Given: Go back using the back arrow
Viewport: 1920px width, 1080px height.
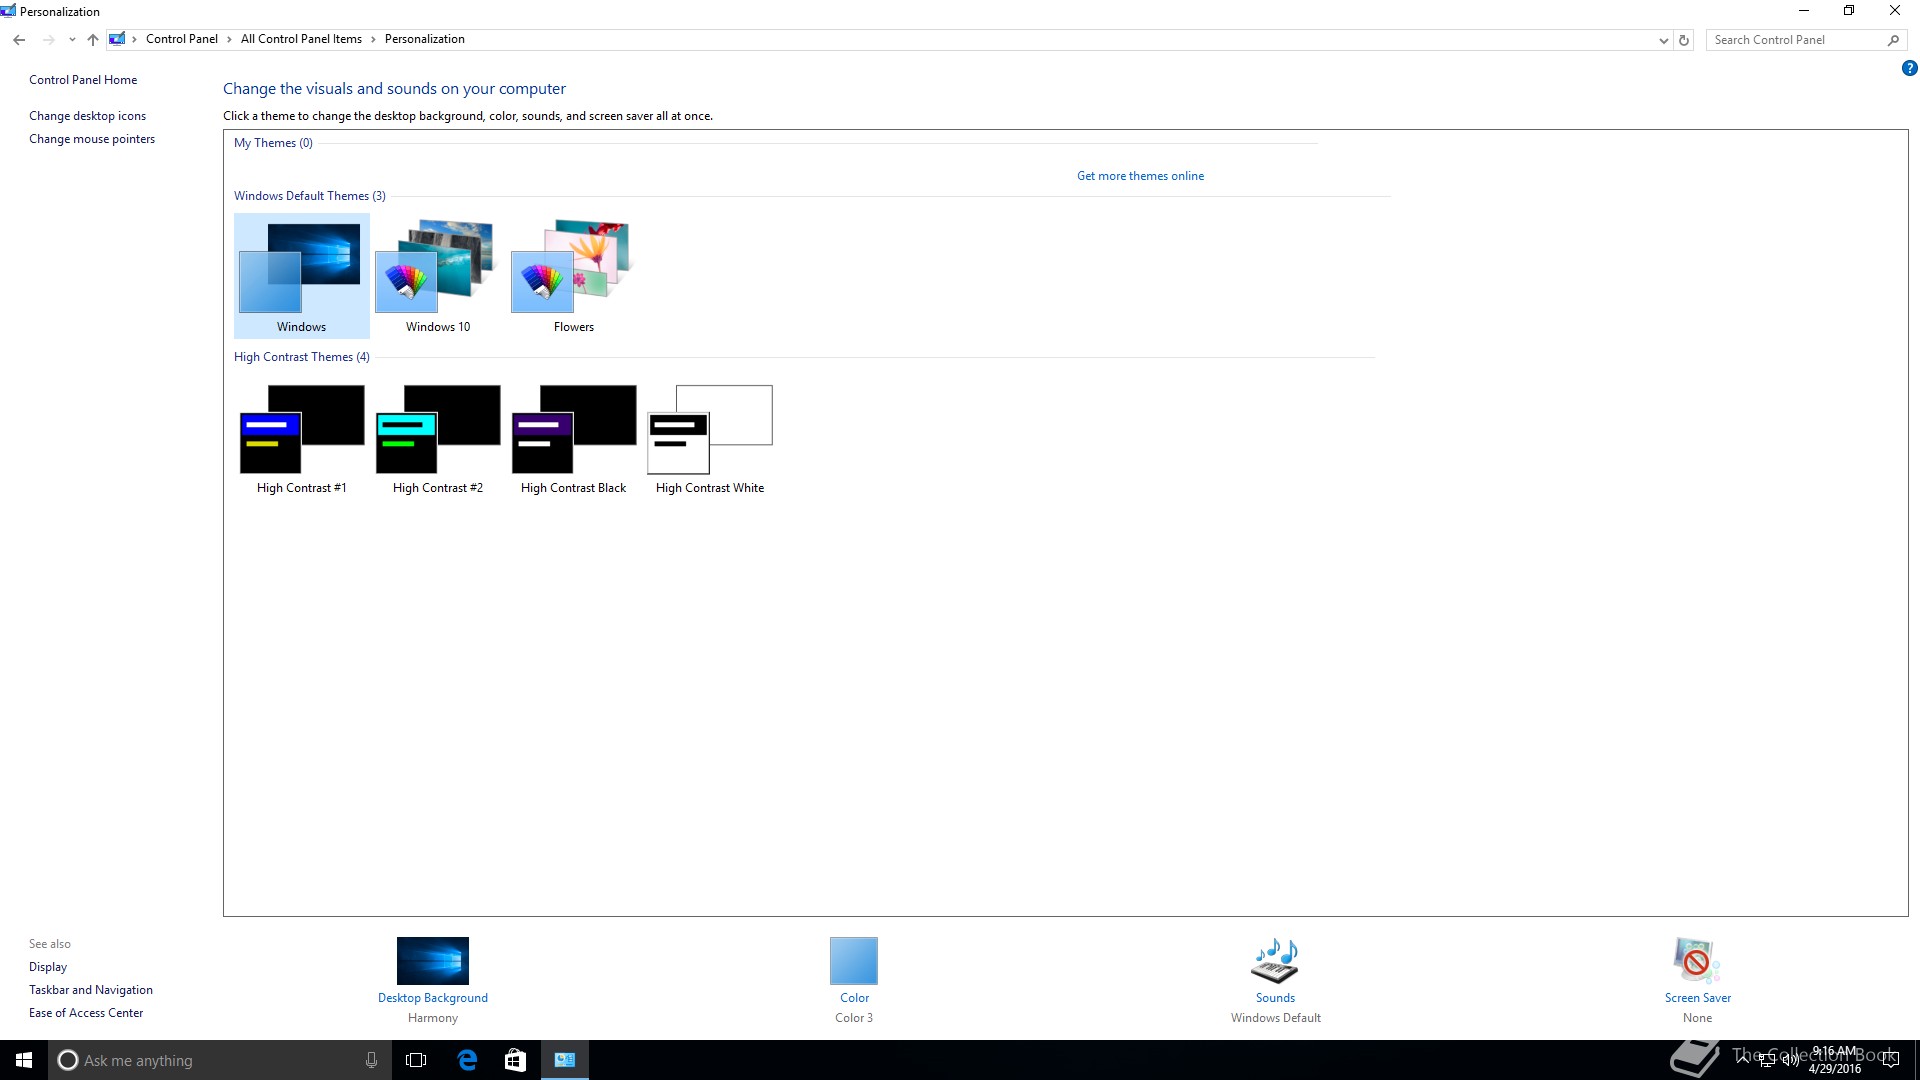Looking at the screenshot, I should click(x=19, y=40).
